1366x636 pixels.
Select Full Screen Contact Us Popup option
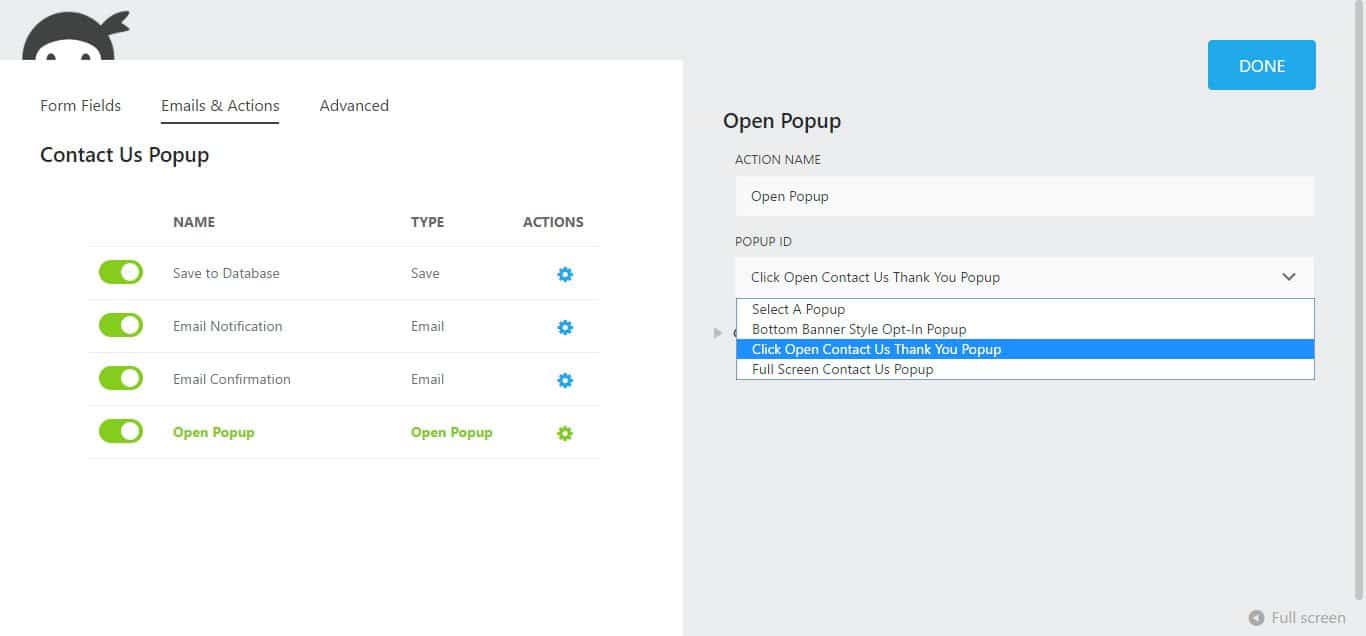point(844,369)
